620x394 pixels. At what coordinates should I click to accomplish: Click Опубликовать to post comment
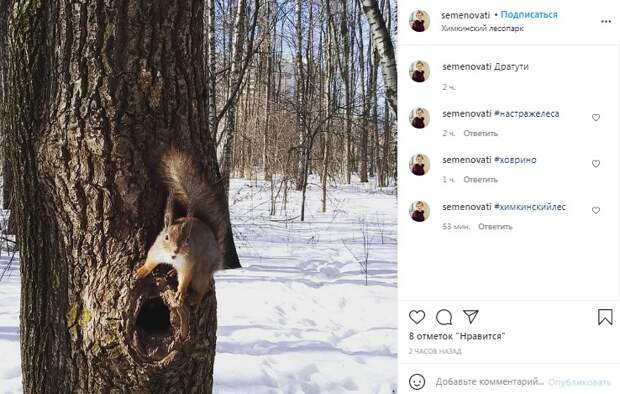tap(579, 382)
